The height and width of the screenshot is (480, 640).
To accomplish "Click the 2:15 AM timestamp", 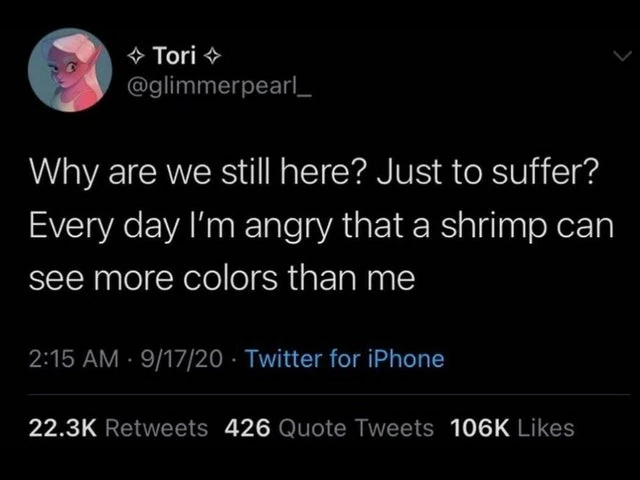I will pos(73,359).
